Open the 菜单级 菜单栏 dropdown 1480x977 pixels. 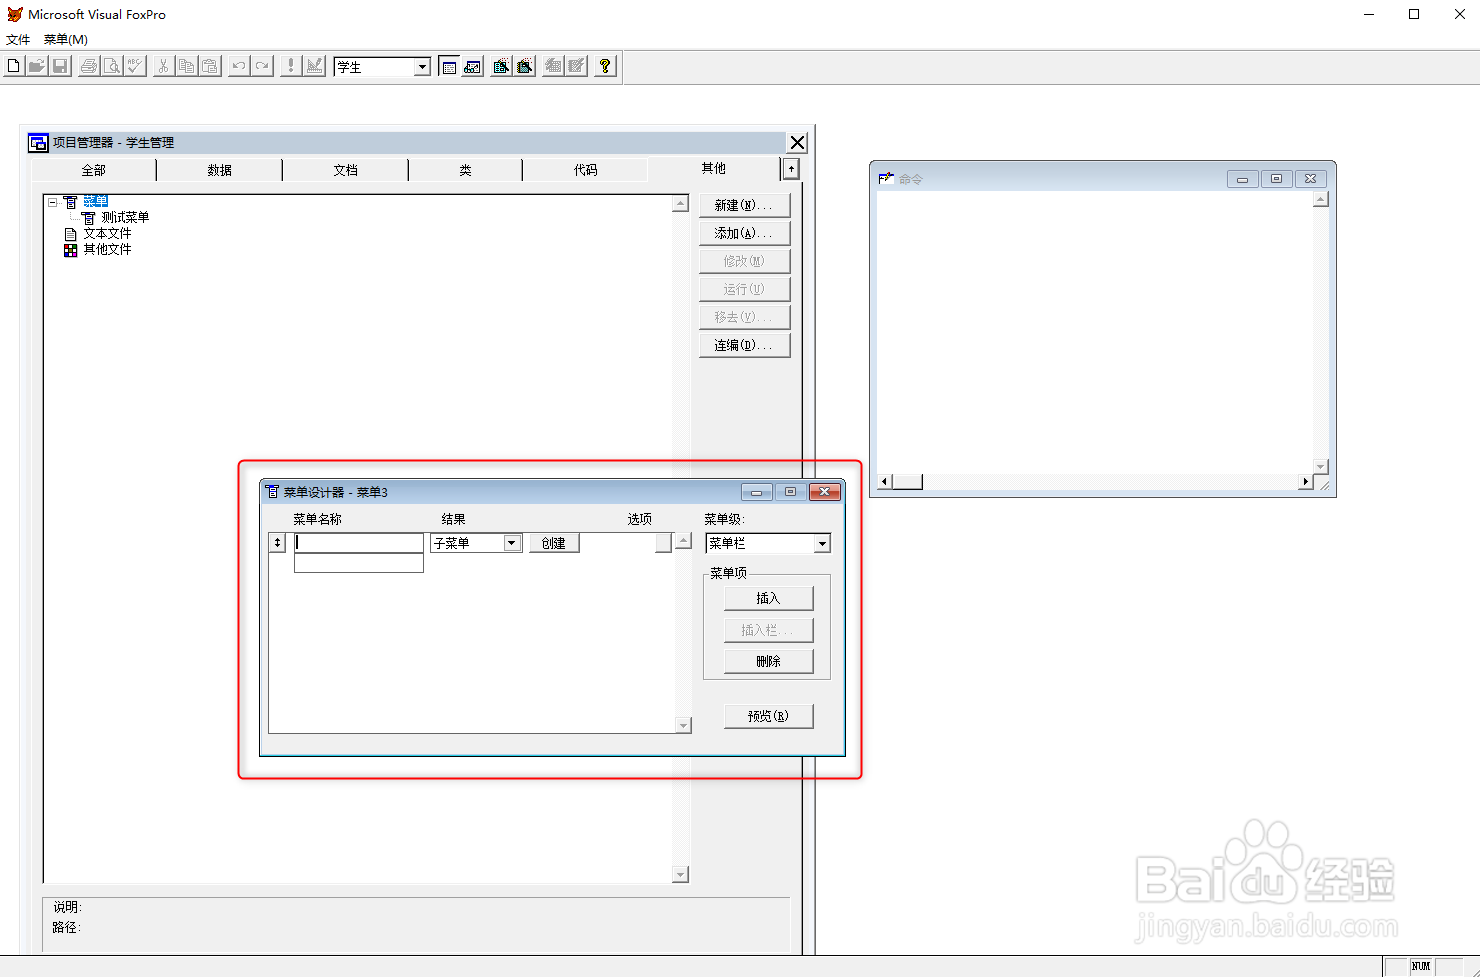(822, 543)
